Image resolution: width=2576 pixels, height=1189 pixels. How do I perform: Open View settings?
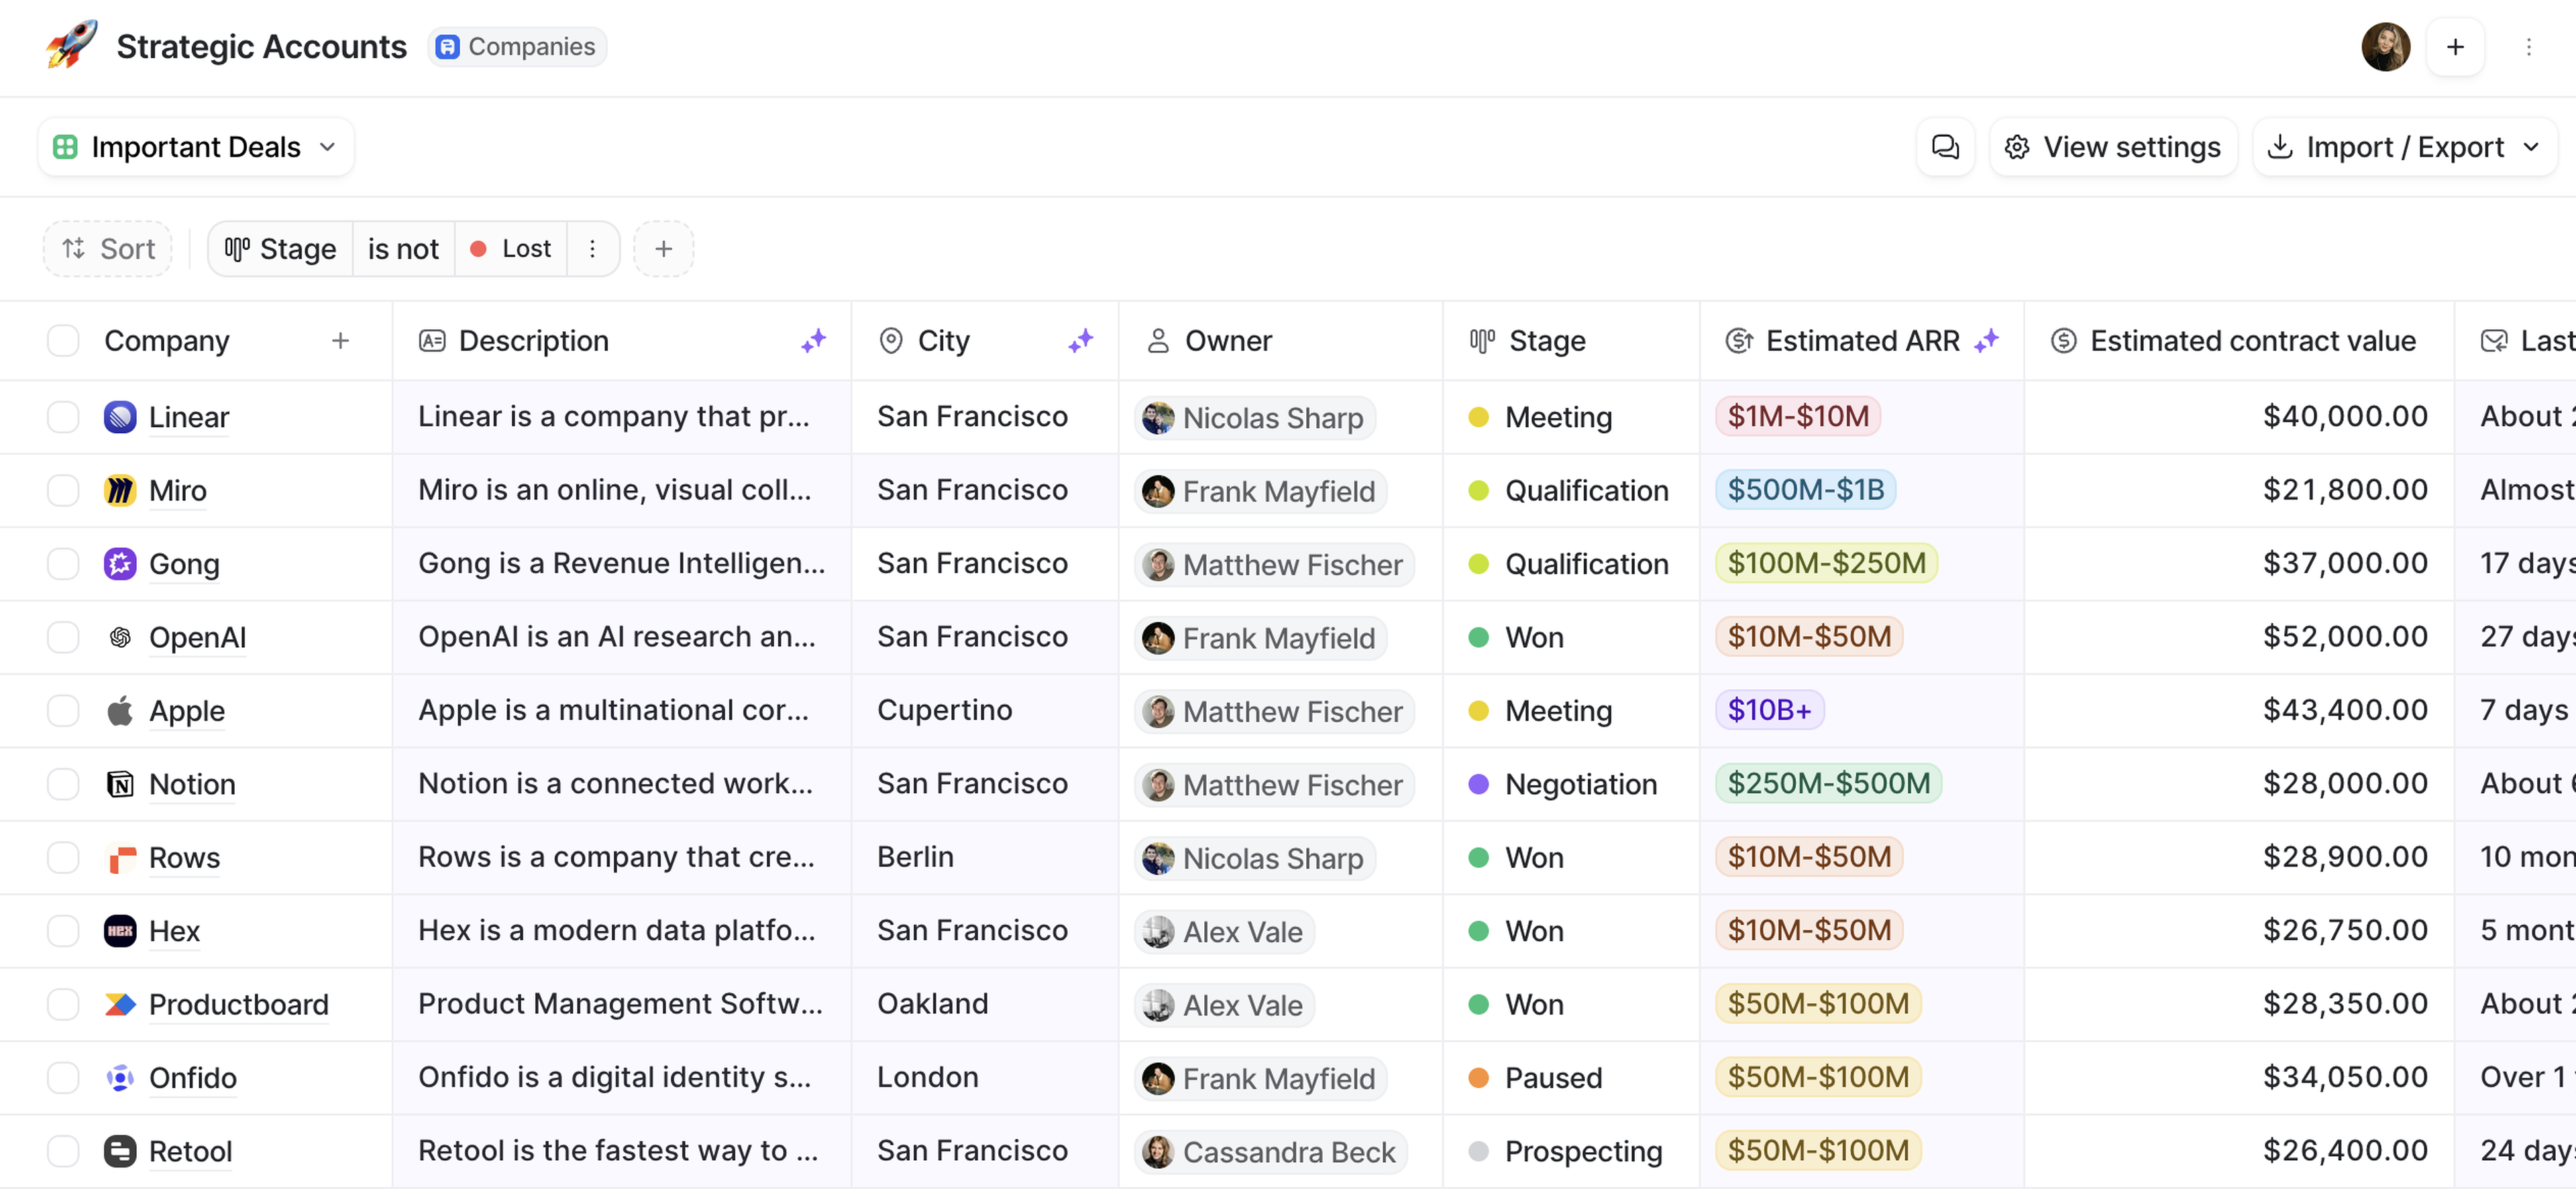pos(2113,147)
